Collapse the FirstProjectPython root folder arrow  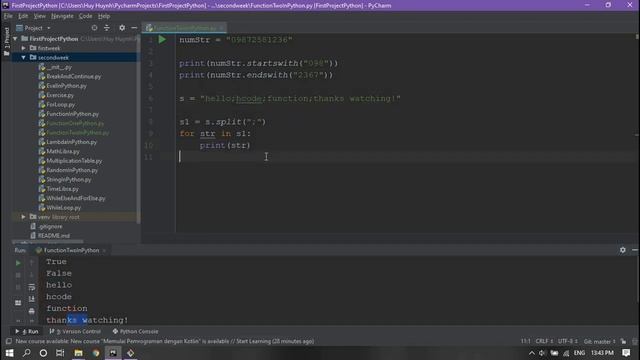(x=16, y=39)
